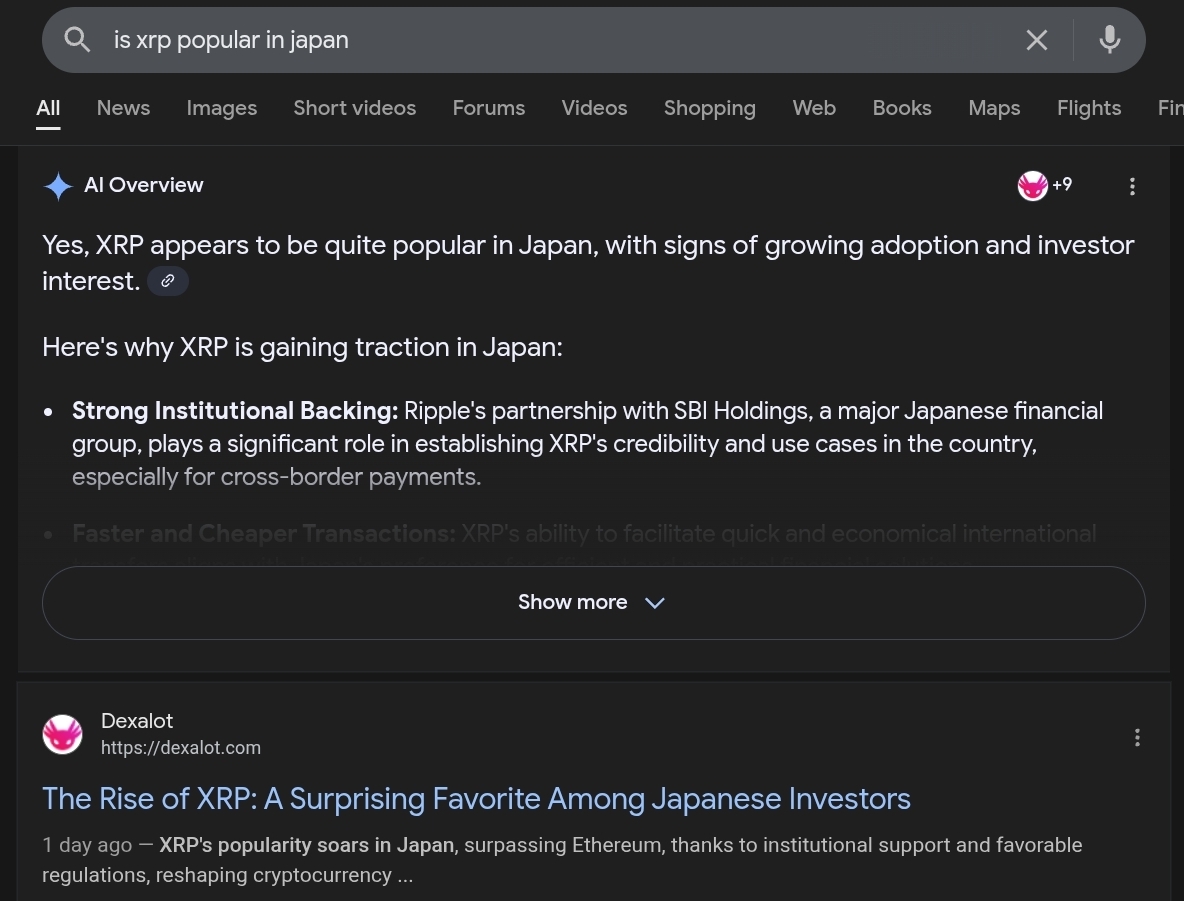Open the Web tab
Viewport: 1184px width, 901px height.
click(814, 108)
